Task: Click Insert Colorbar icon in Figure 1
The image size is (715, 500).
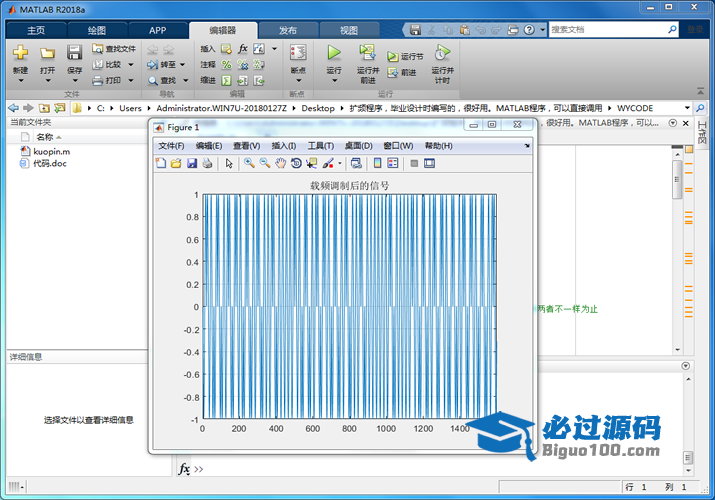Action: coord(377,163)
